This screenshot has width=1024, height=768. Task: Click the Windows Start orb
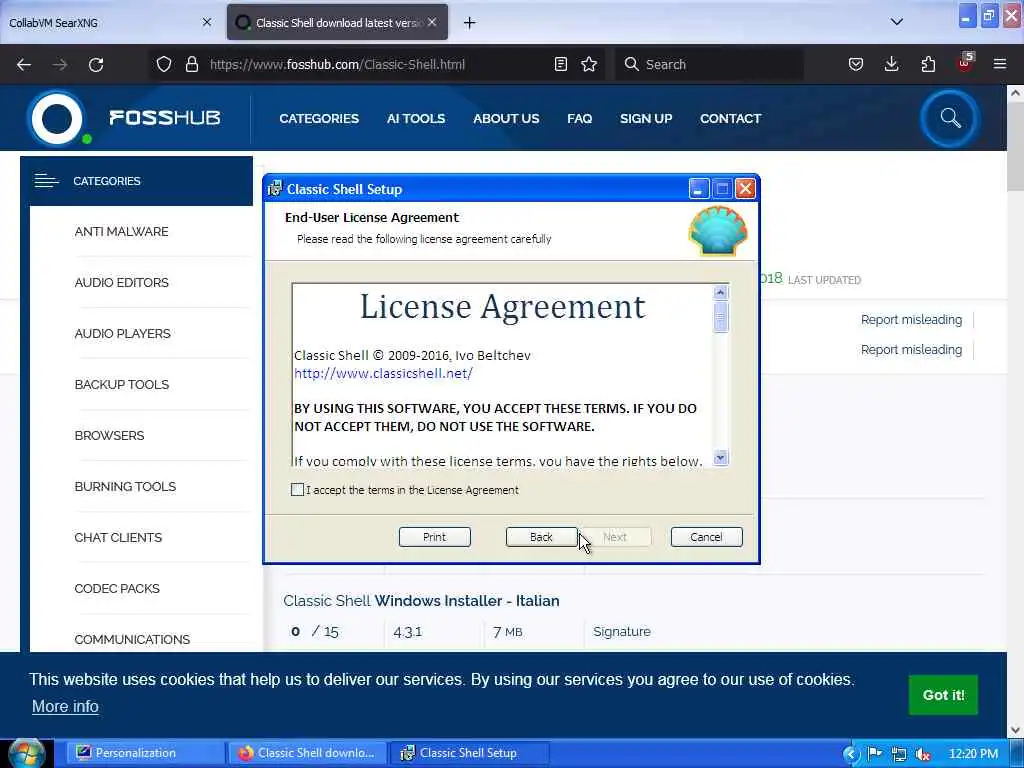pyautogui.click(x=26, y=753)
